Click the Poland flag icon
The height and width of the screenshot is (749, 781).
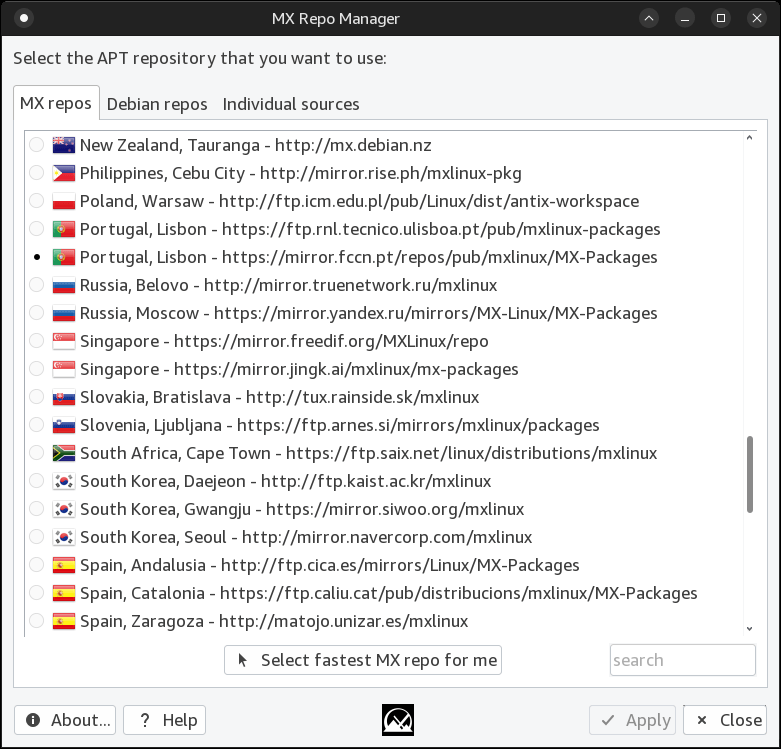(64, 201)
